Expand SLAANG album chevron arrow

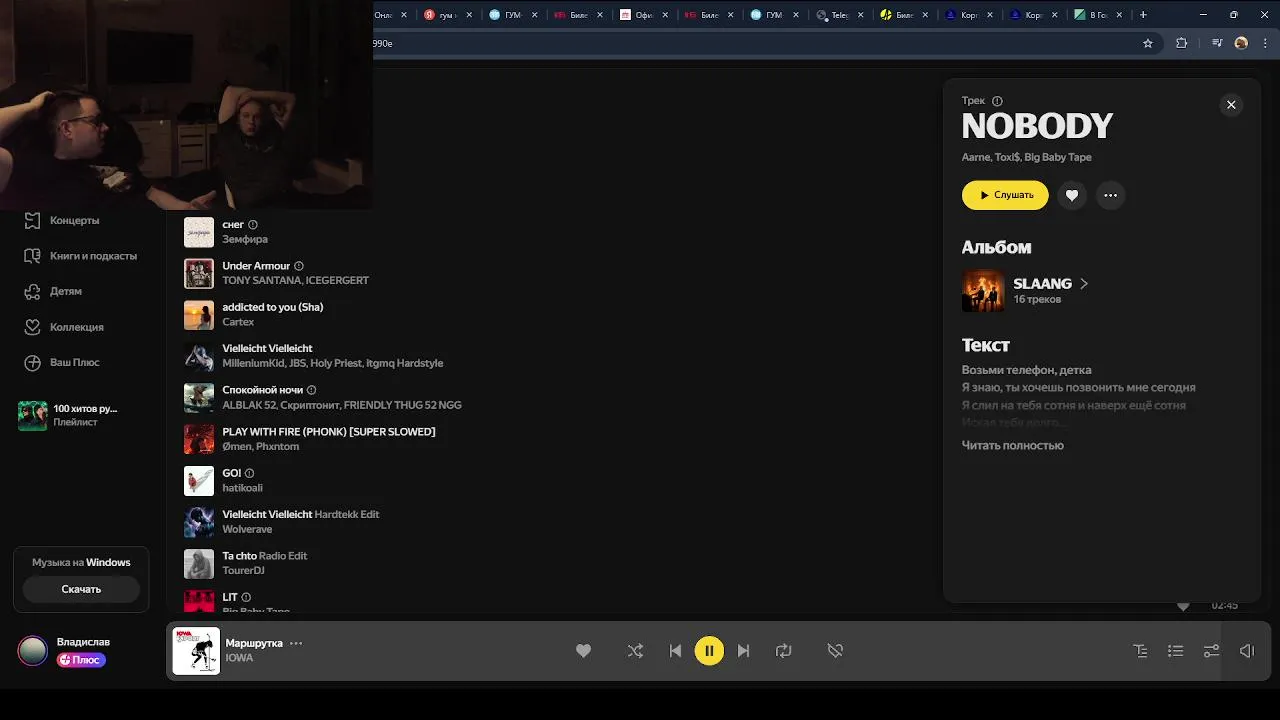[x=1084, y=284]
